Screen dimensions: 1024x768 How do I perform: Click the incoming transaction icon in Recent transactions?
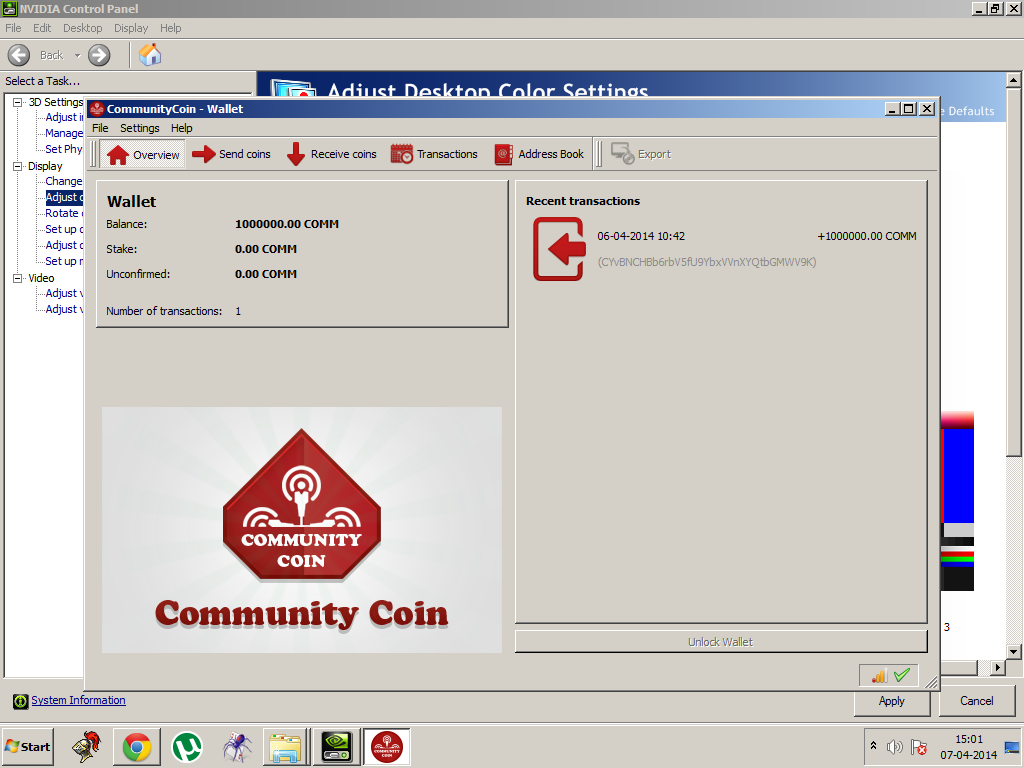pos(559,249)
